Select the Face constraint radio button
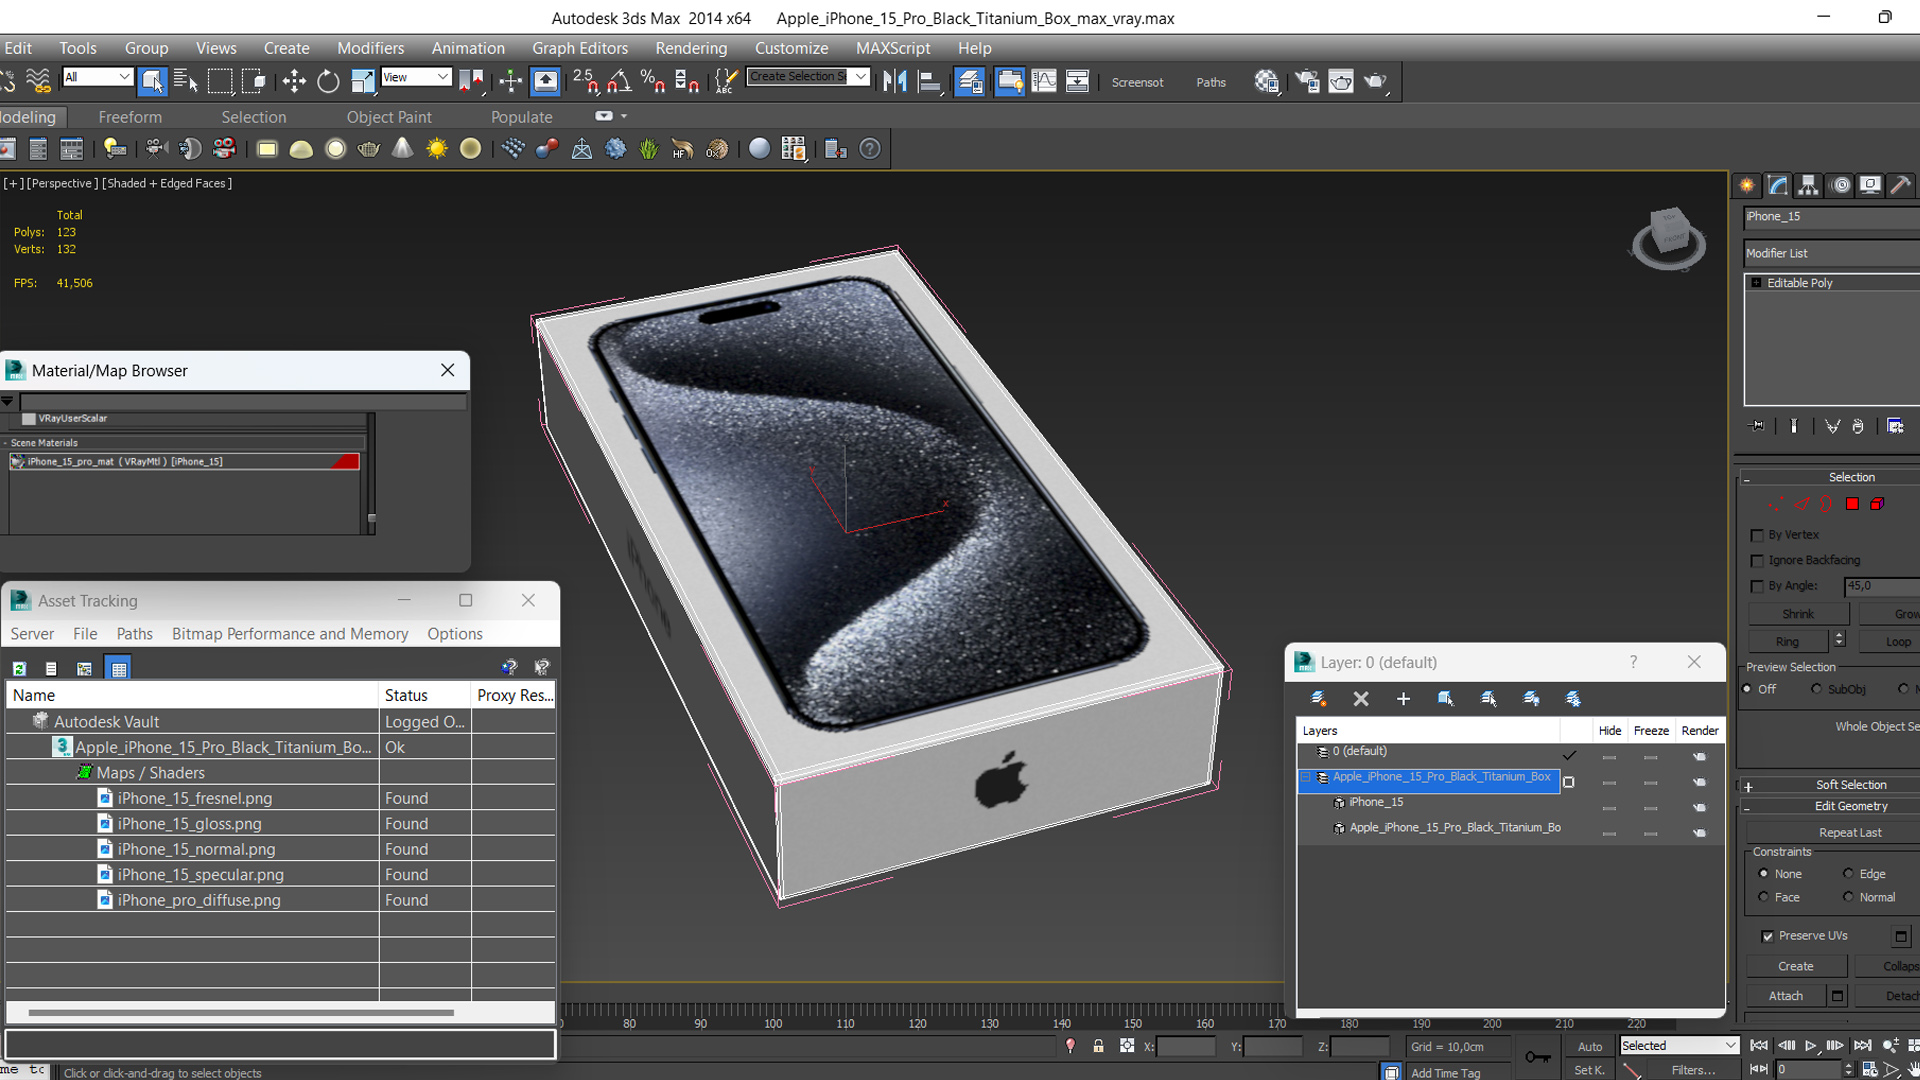The height and width of the screenshot is (1080, 1920). 1764,897
